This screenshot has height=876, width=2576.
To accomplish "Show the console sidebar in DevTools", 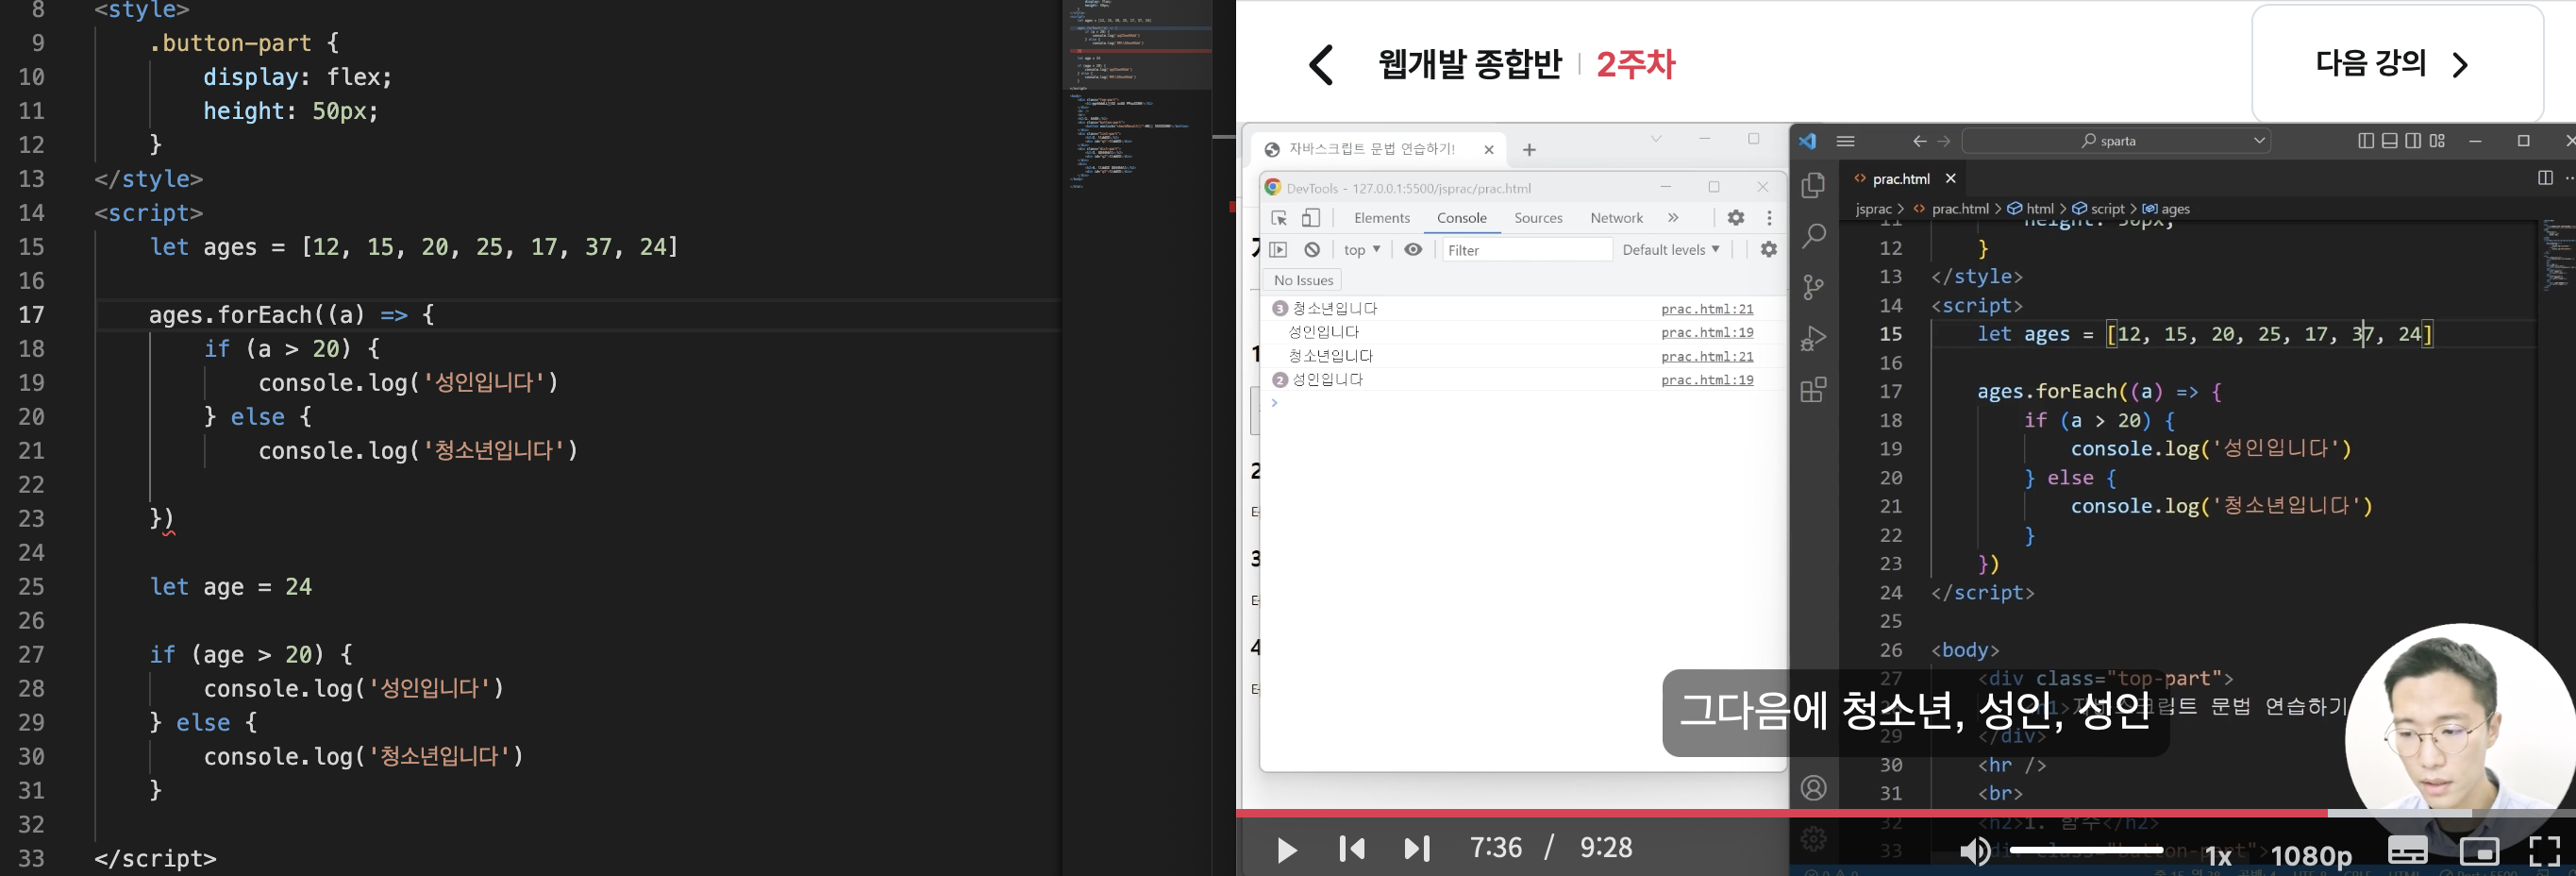I will pyautogui.click(x=1279, y=250).
